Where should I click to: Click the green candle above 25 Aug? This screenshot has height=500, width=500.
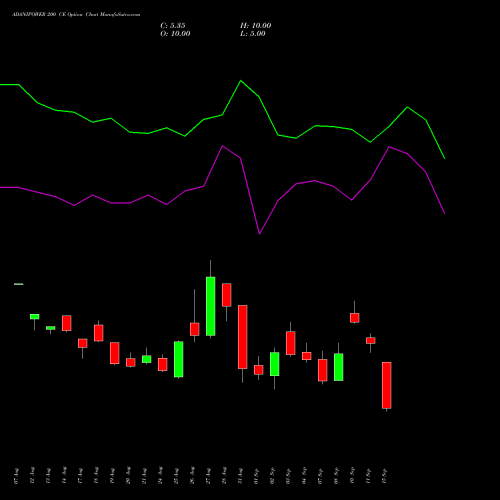pyautogui.click(x=178, y=359)
